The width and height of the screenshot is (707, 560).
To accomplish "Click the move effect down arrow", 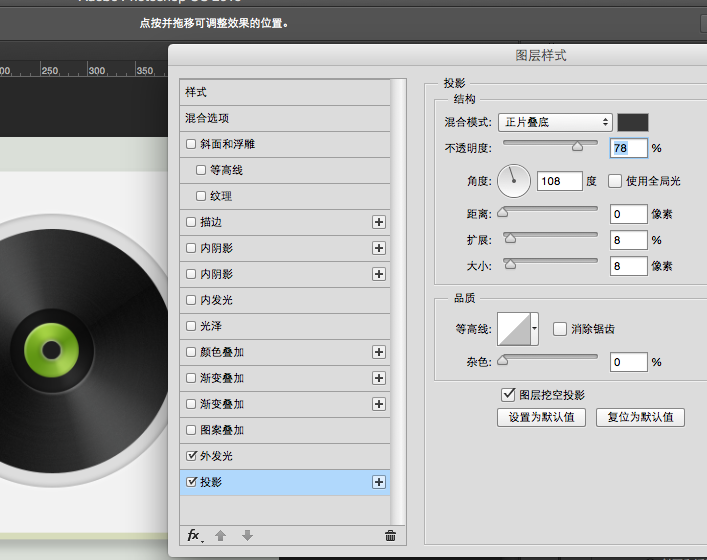I will (x=247, y=536).
